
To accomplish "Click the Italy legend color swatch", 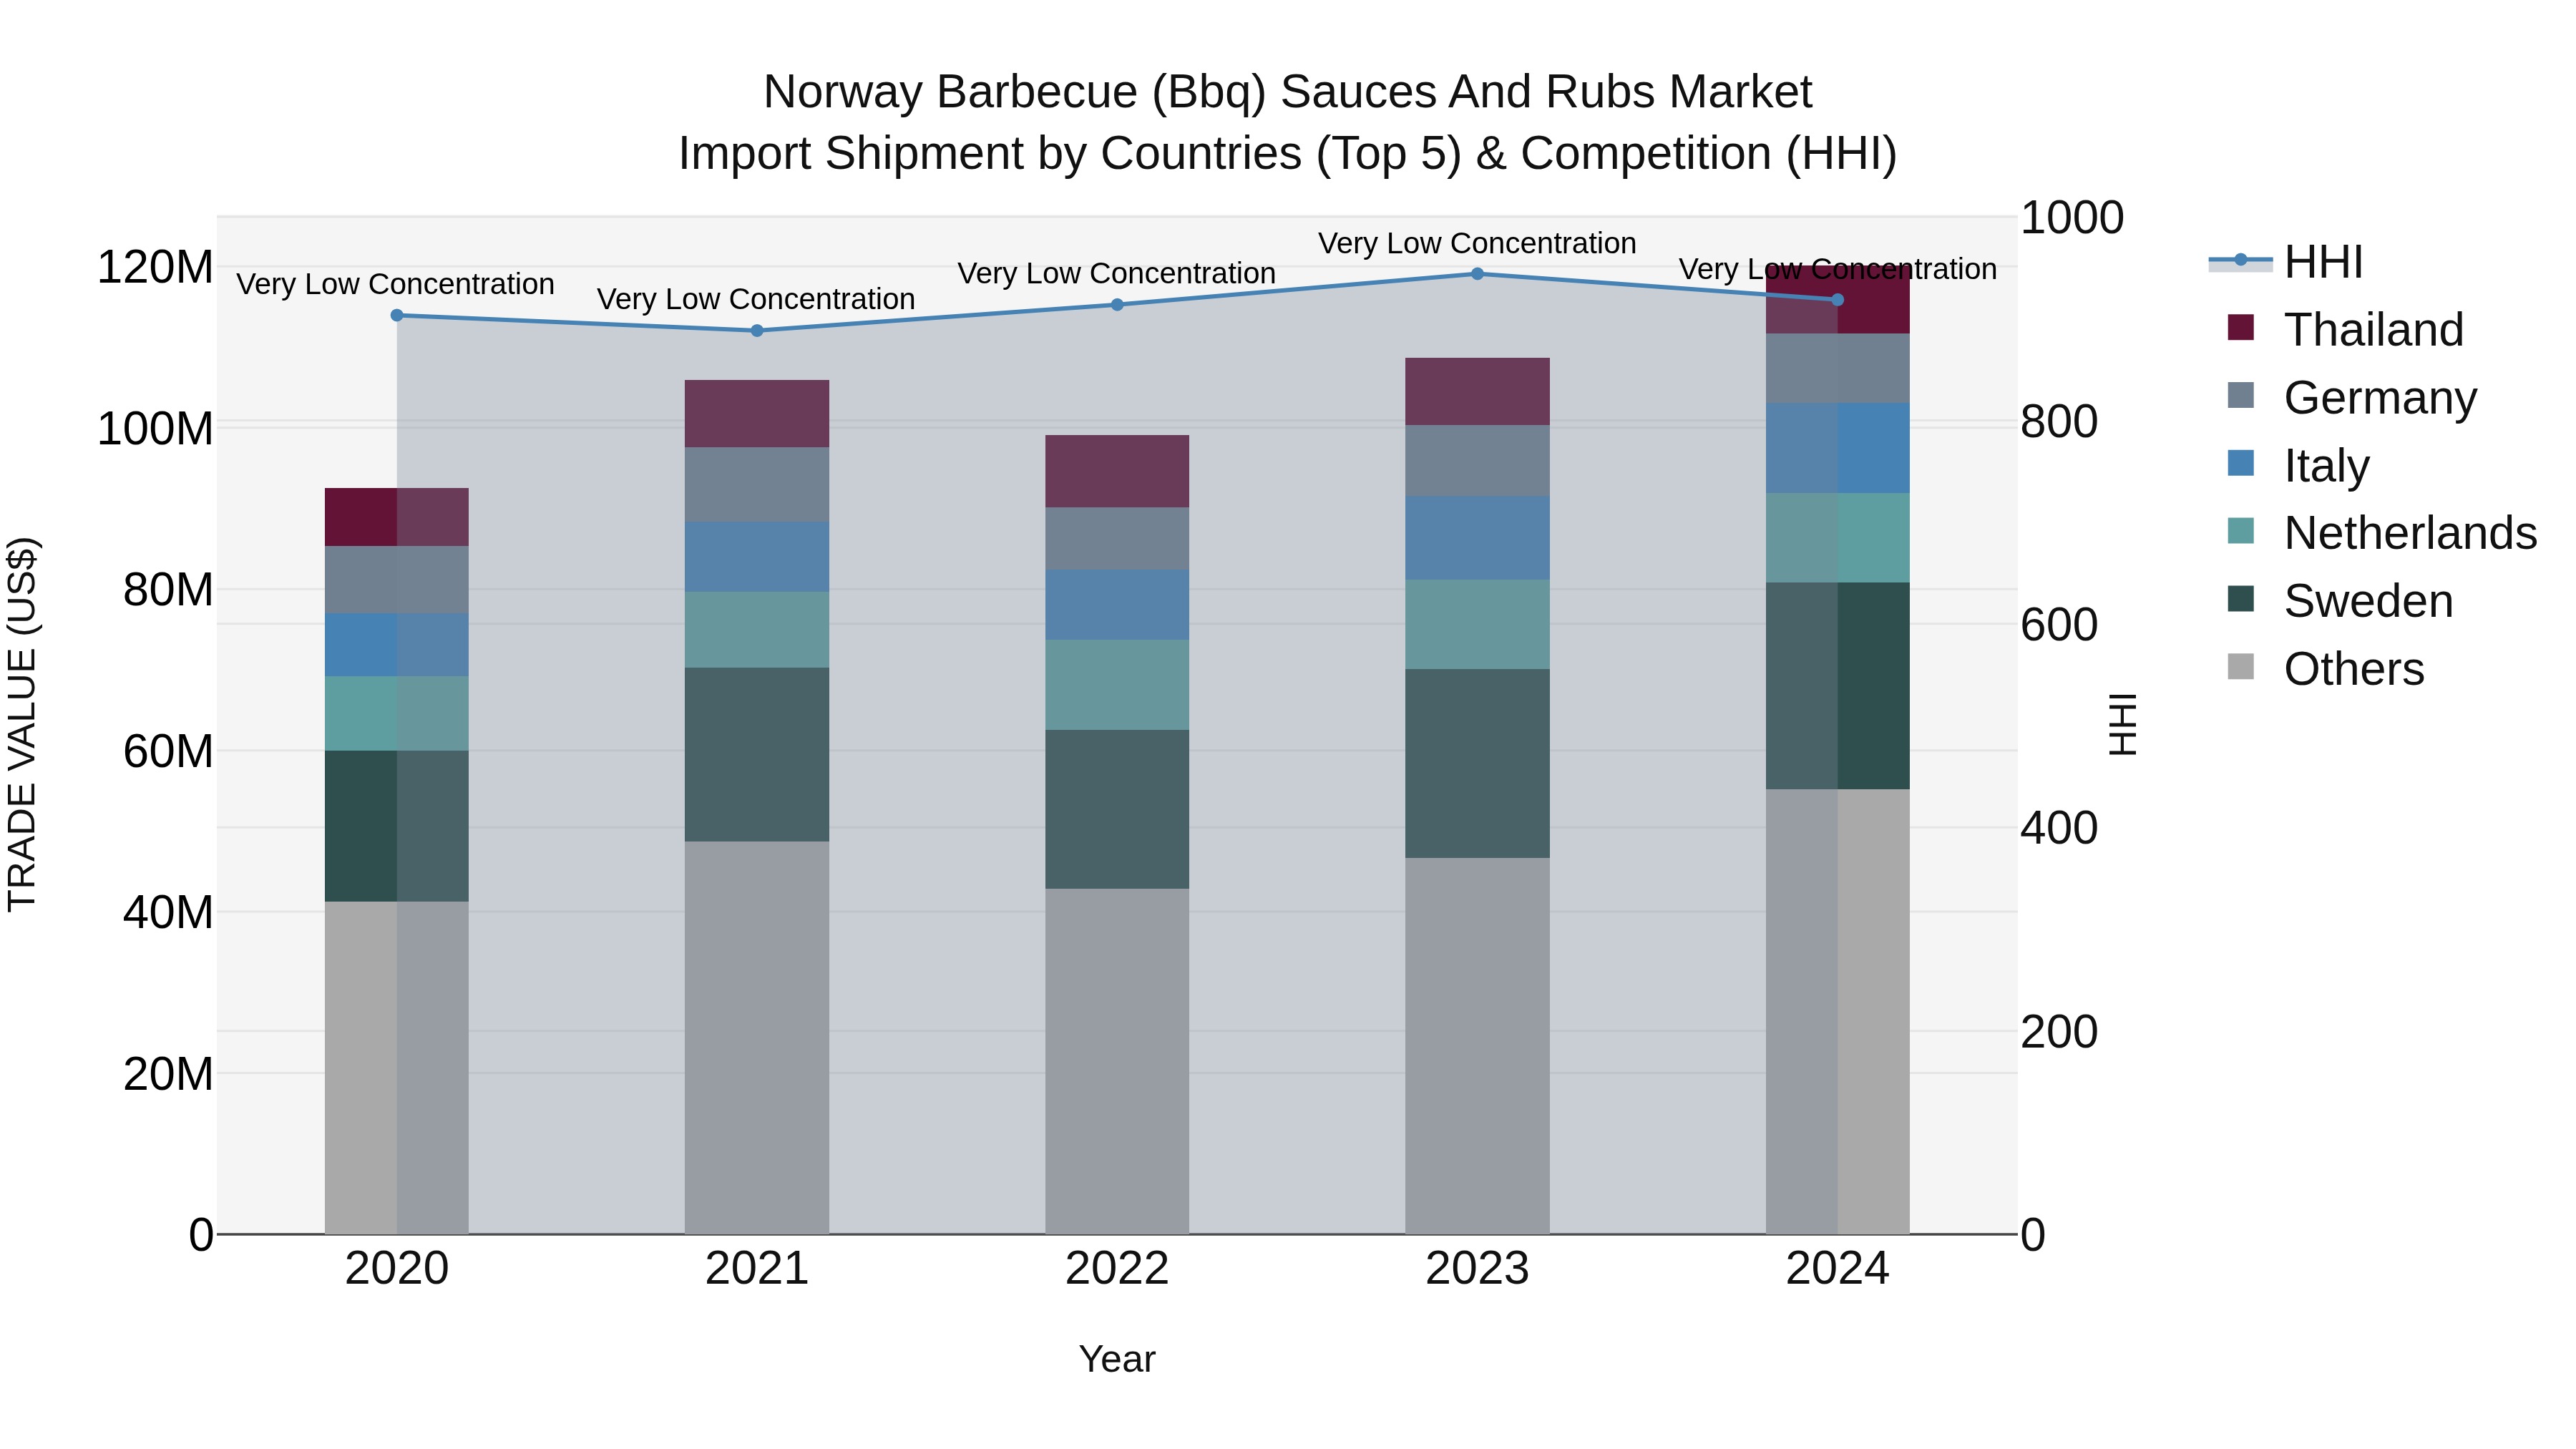I will (2241, 464).
